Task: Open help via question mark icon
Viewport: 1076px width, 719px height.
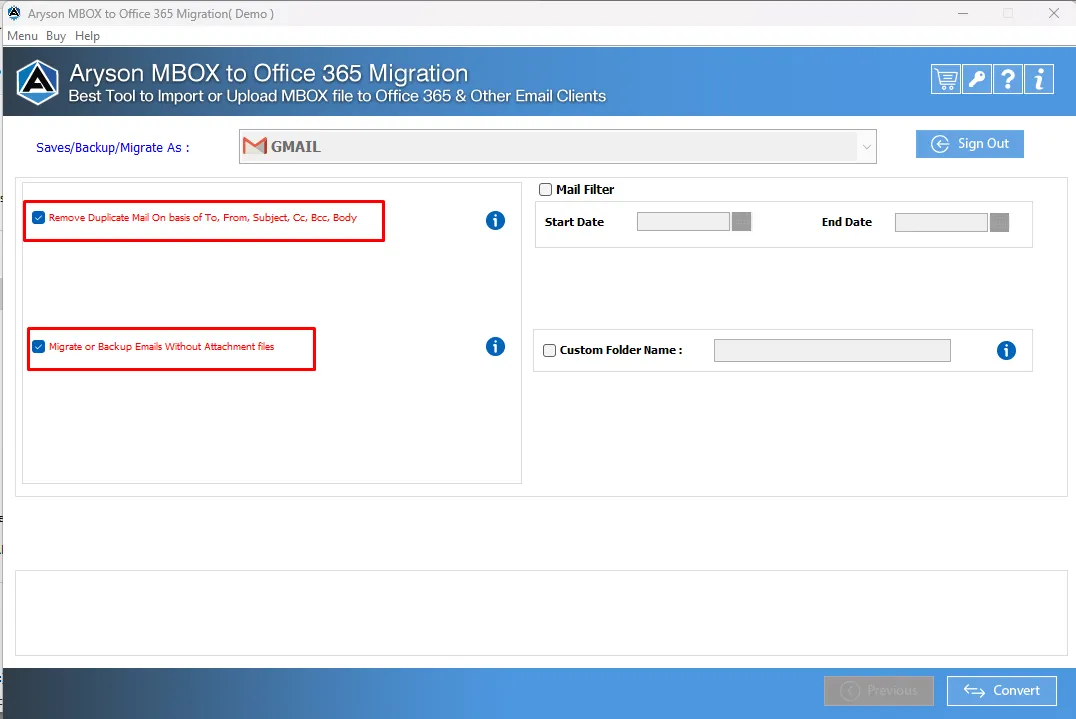Action: click(1007, 80)
